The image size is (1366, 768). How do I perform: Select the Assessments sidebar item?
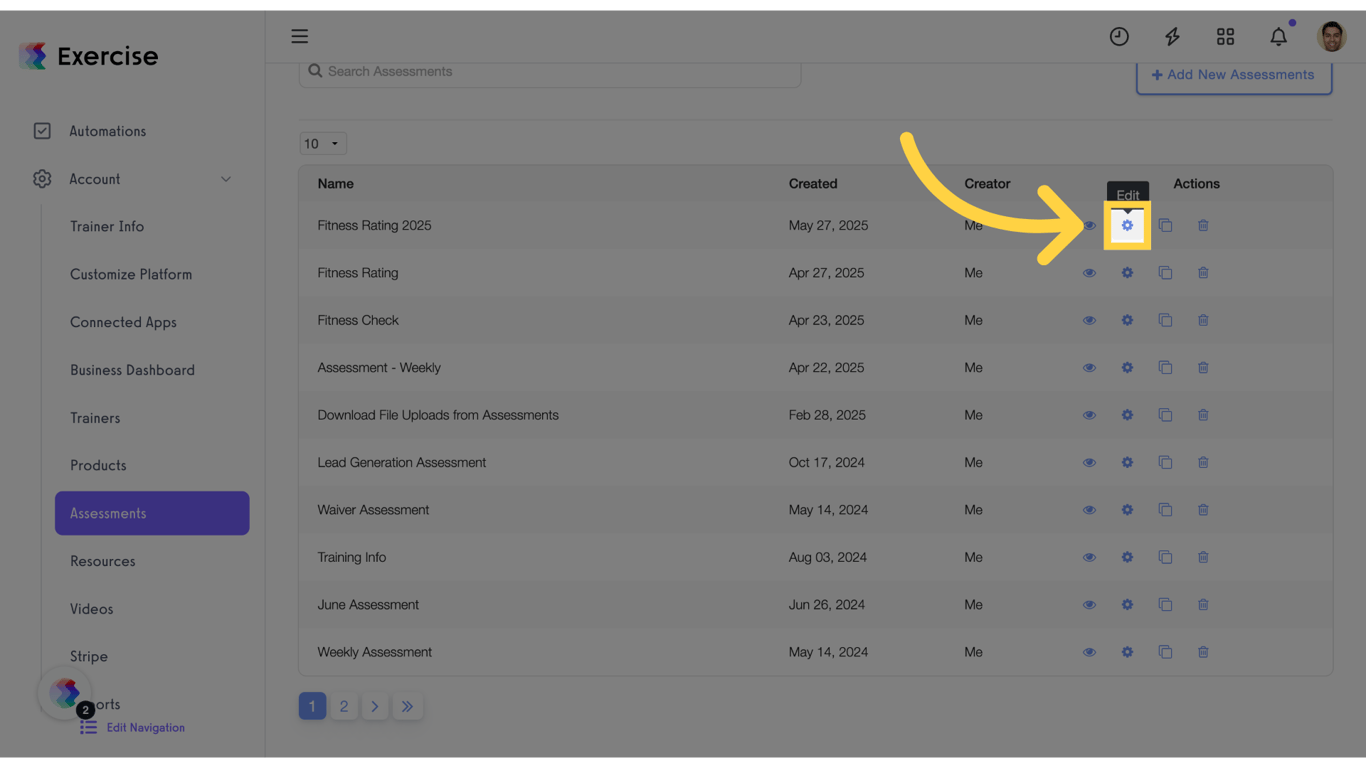pos(152,513)
